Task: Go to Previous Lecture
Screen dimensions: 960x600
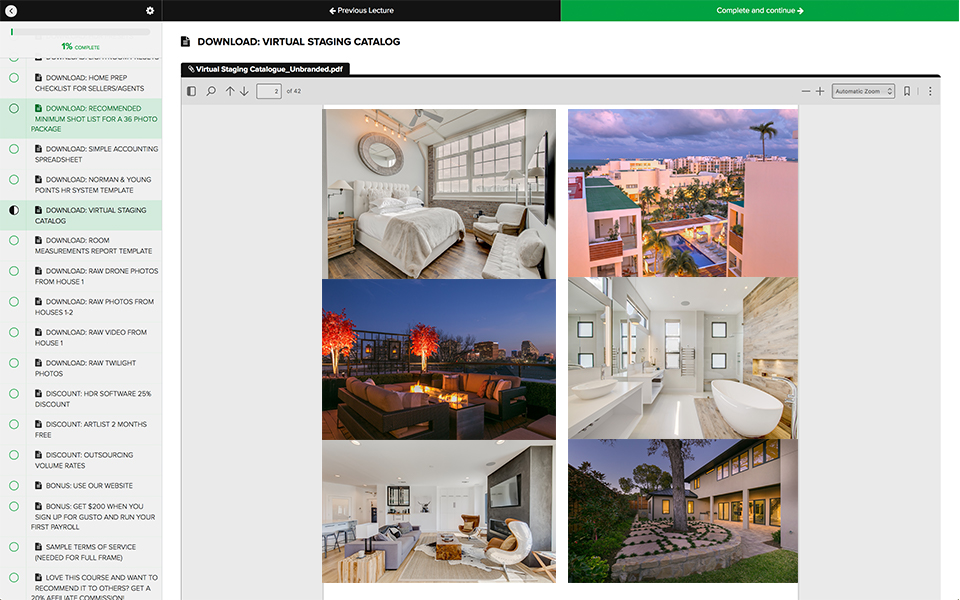Action: tap(361, 10)
